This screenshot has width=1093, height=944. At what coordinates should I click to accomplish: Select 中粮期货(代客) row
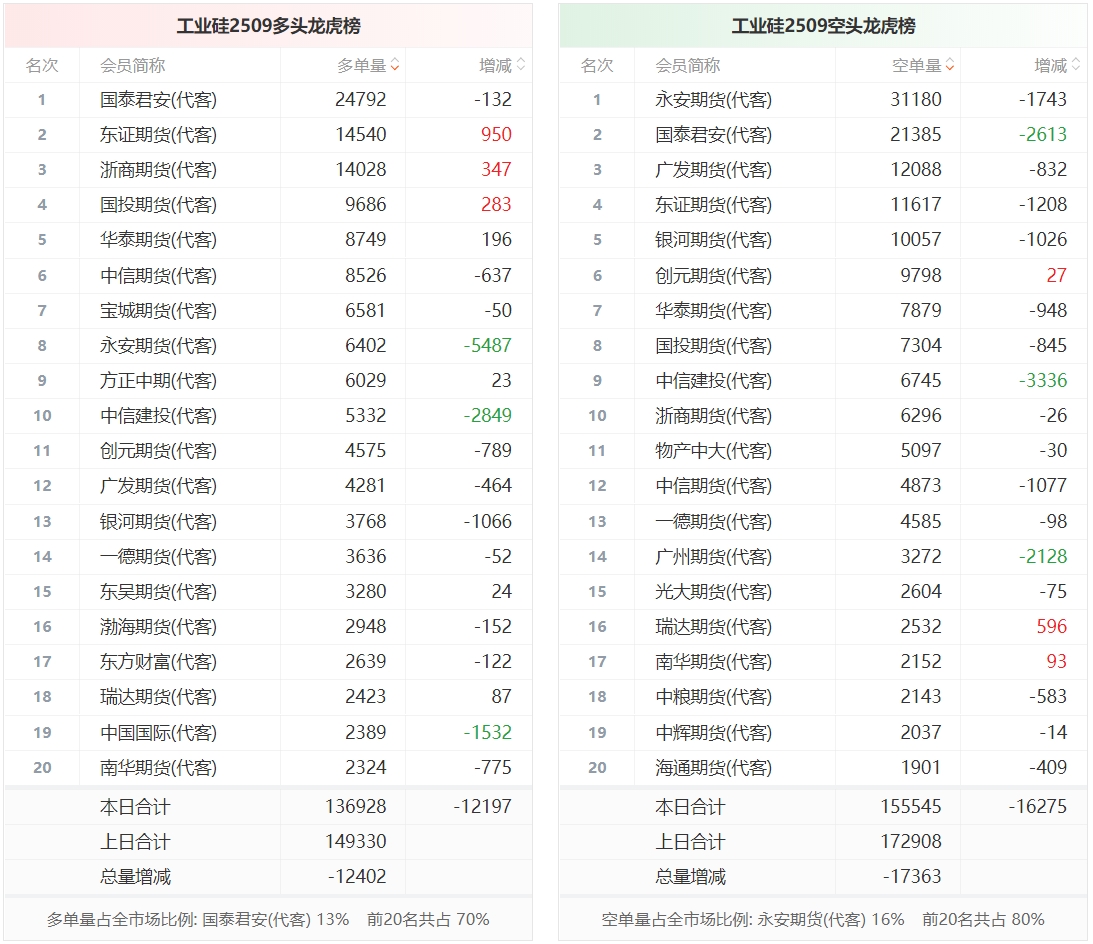click(x=823, y=696)
